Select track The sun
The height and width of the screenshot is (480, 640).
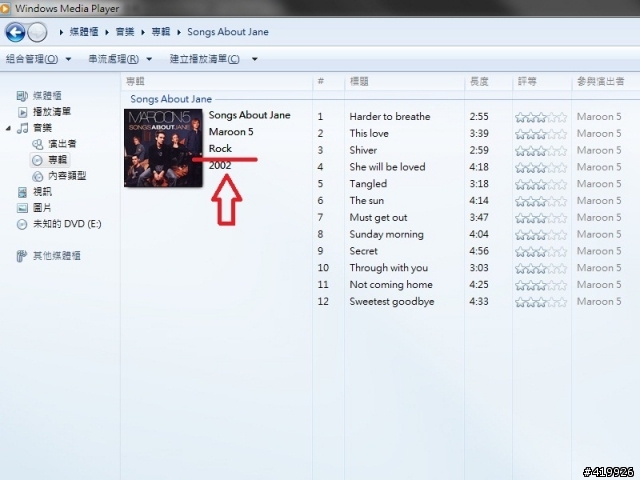coord(367,200)
